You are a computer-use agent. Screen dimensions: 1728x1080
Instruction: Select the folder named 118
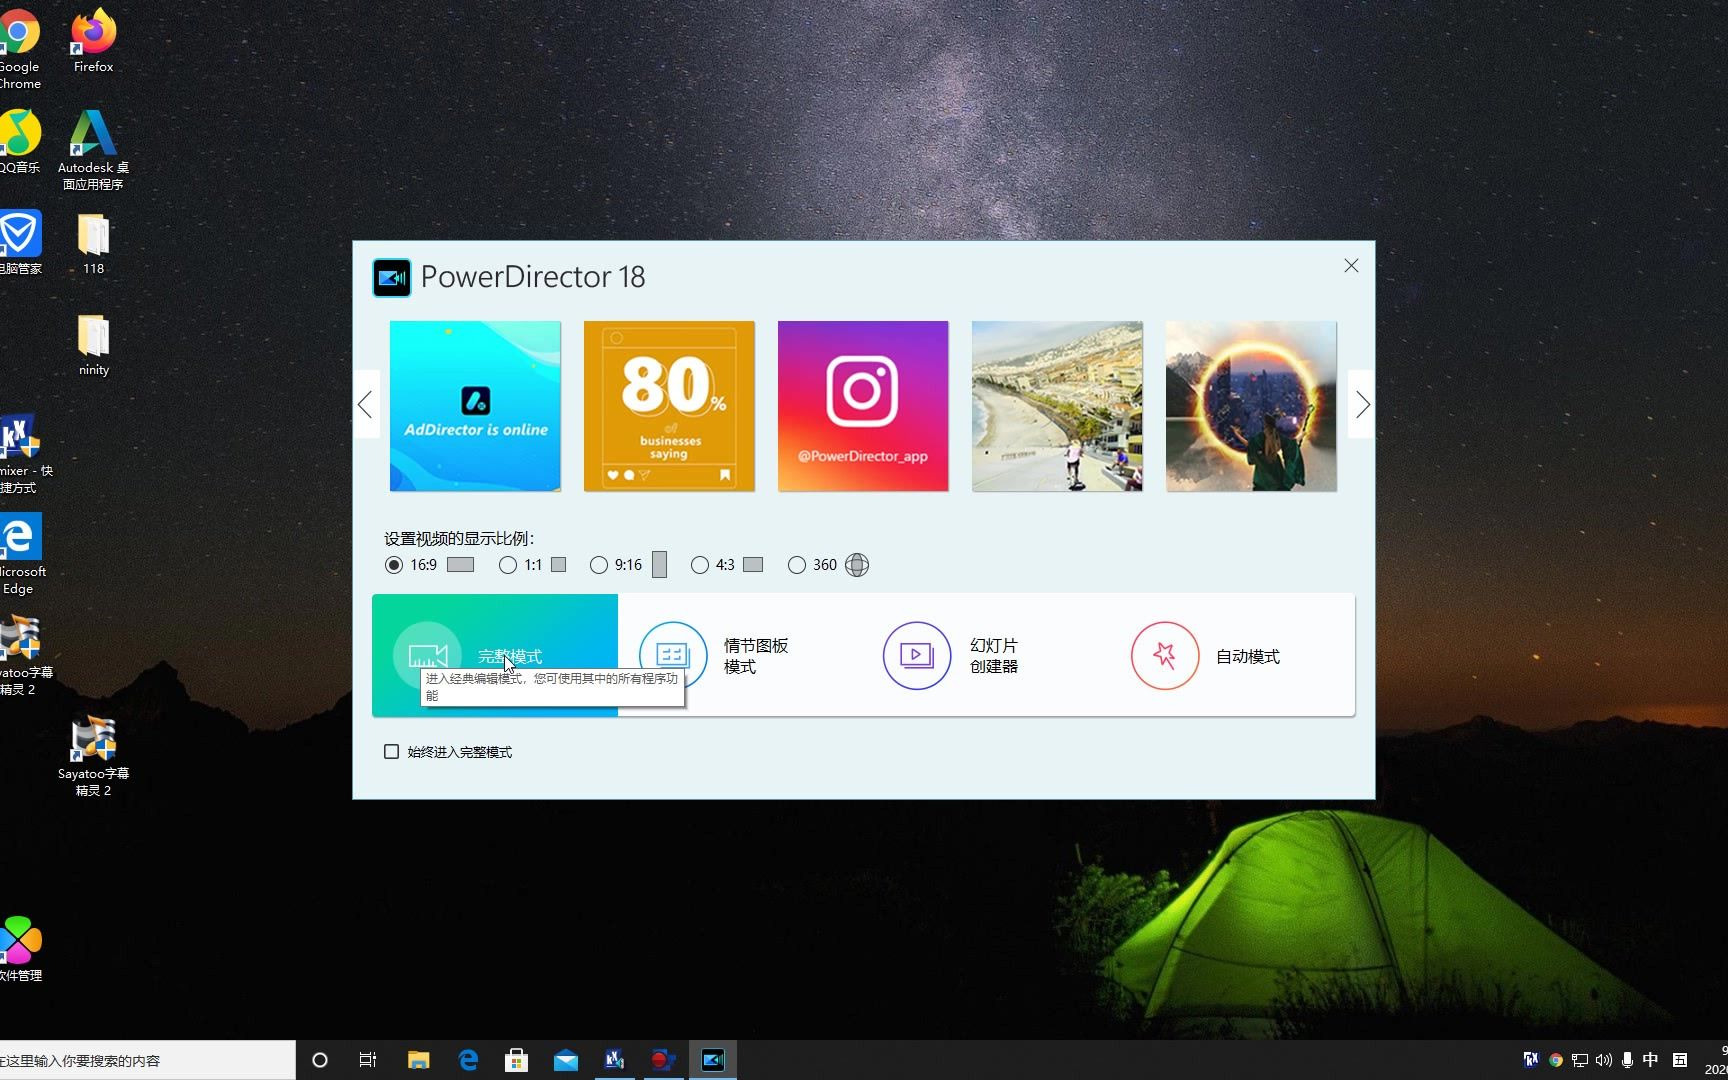[93, 243]
